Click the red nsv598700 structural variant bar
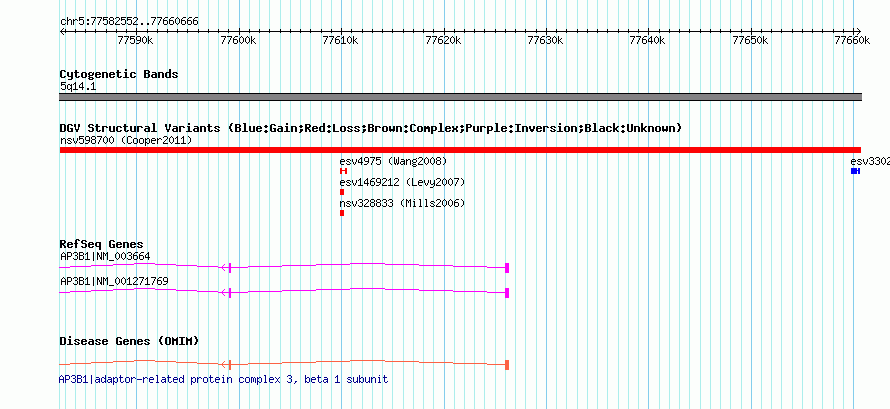Viewport: 890px width, 409px height. [x=460, y=150]
